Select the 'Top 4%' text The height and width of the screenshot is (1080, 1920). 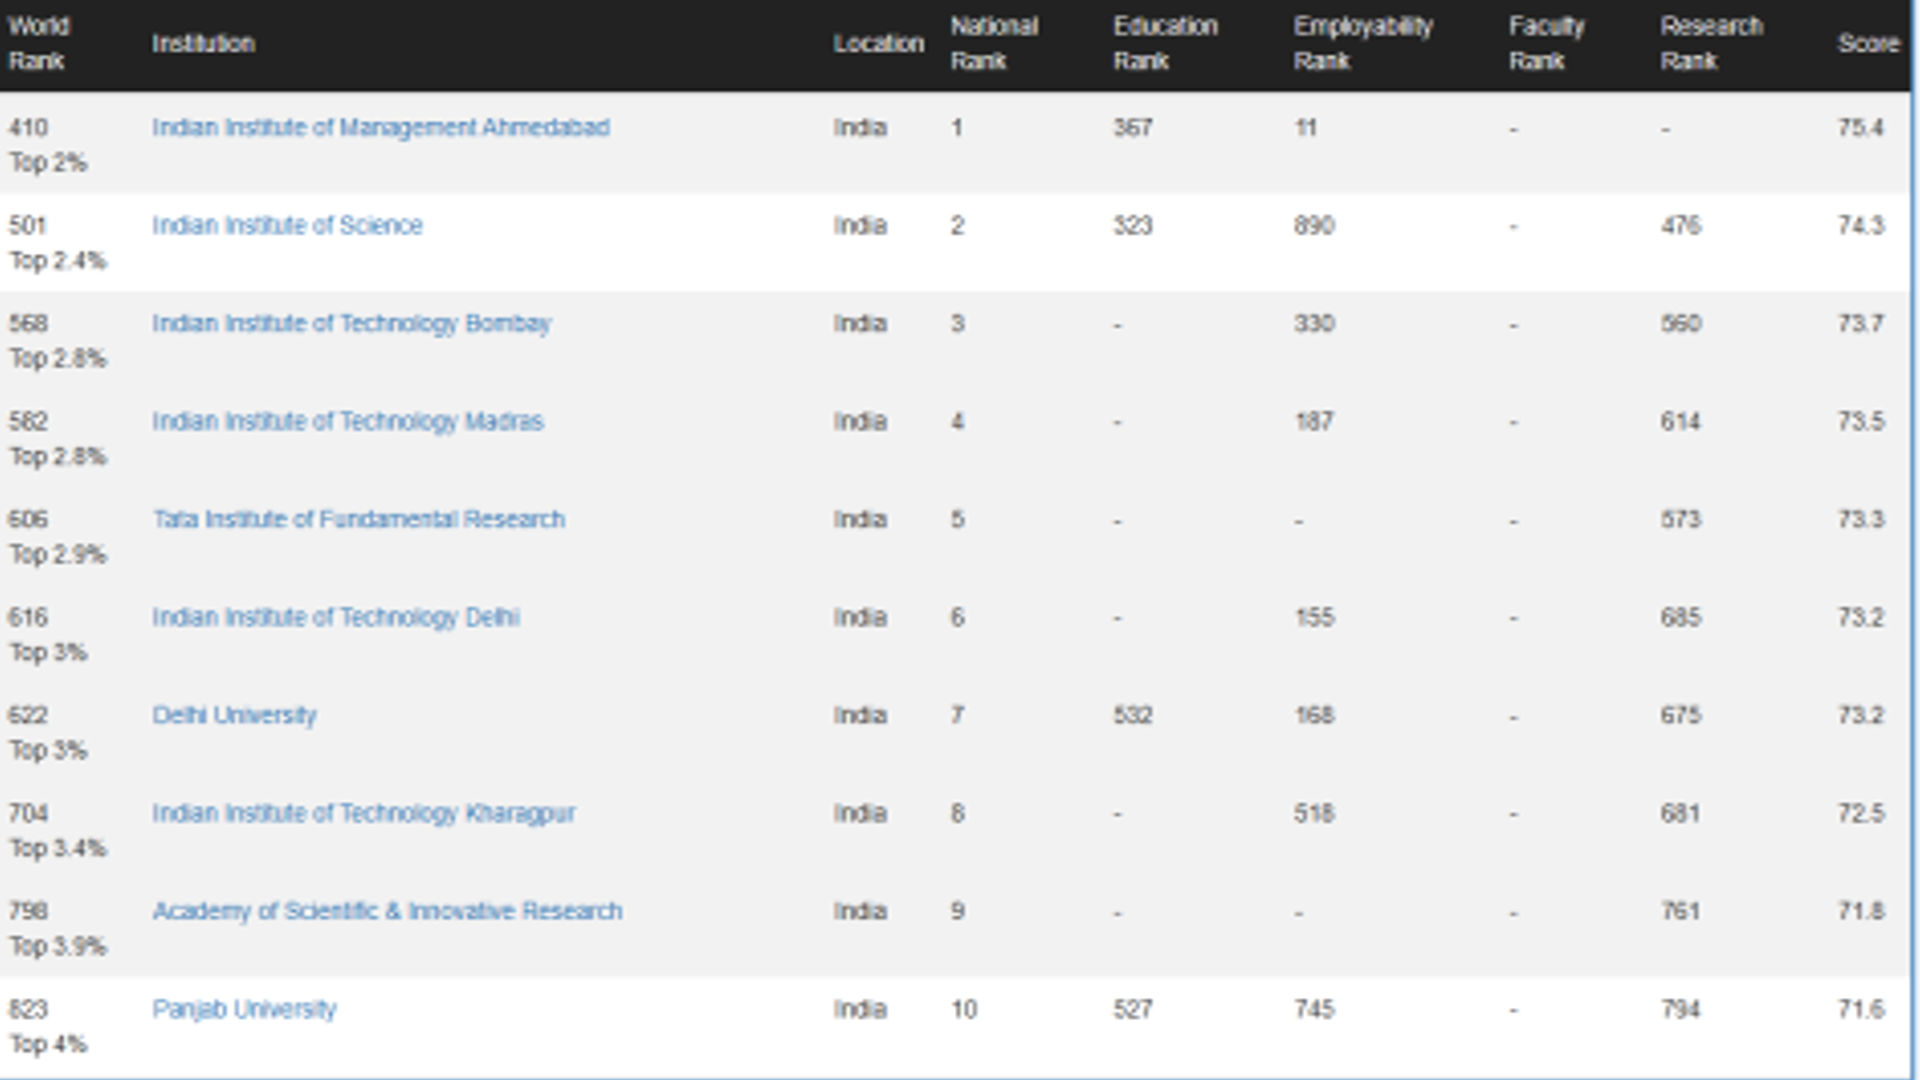[48, 1045]
